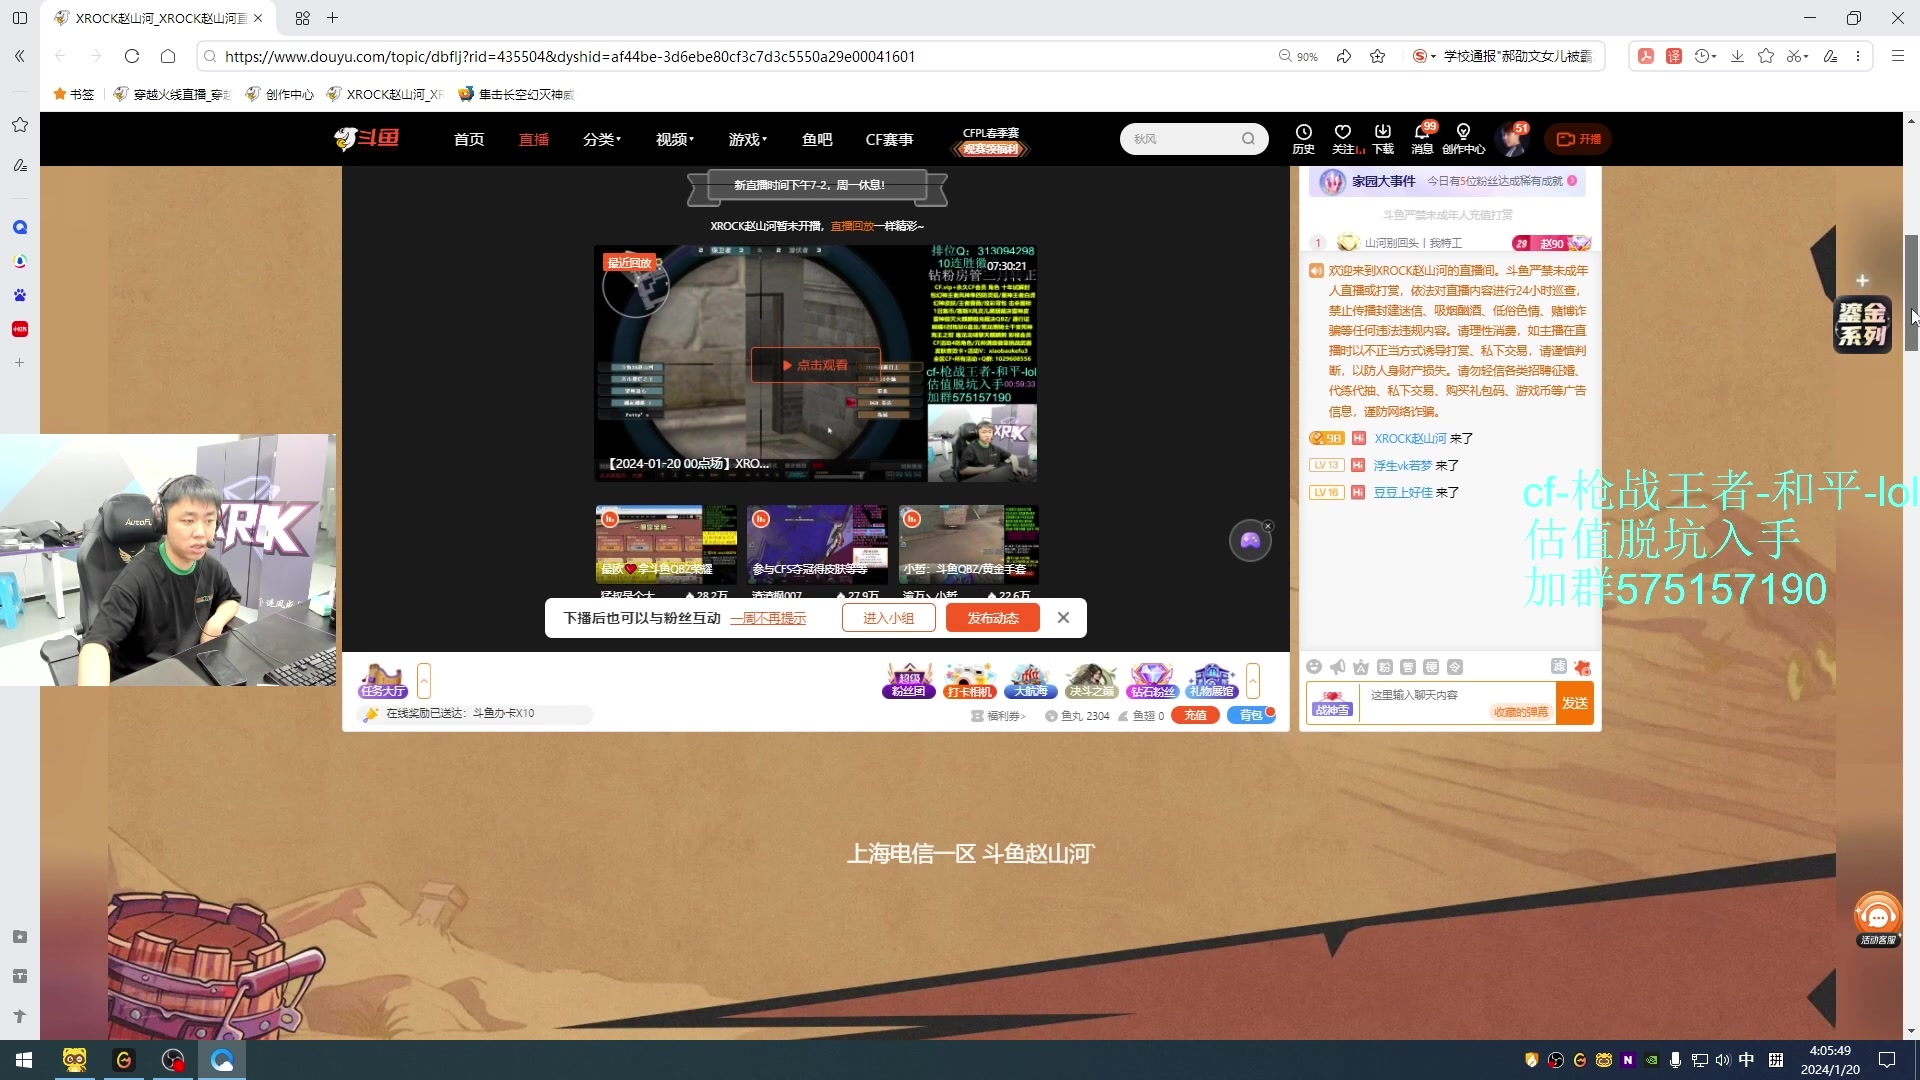Go to browser home icon
The height and width of the screenshot is (1080, 1920).
(168, 56)
